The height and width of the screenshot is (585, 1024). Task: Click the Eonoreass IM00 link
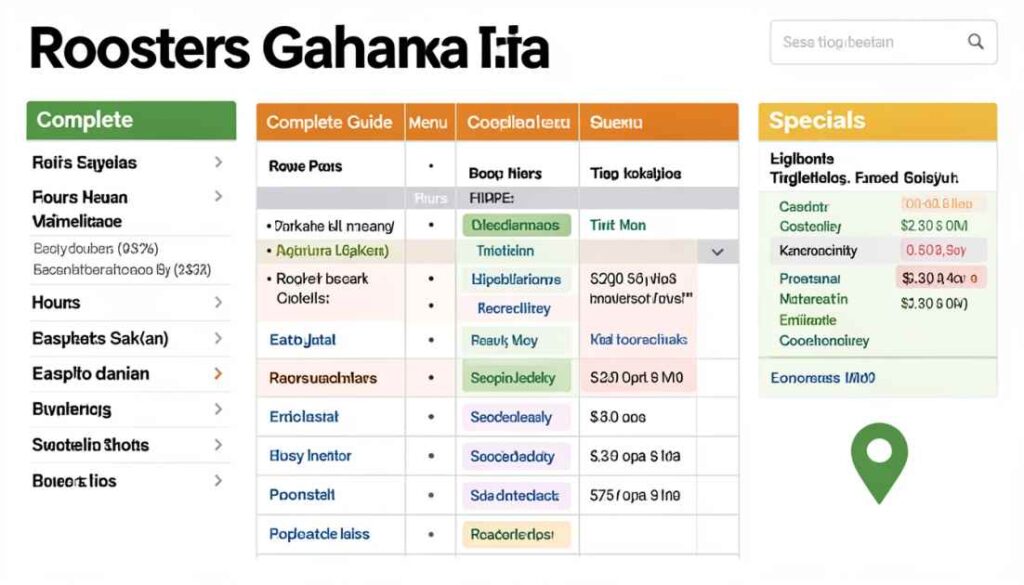822,378
